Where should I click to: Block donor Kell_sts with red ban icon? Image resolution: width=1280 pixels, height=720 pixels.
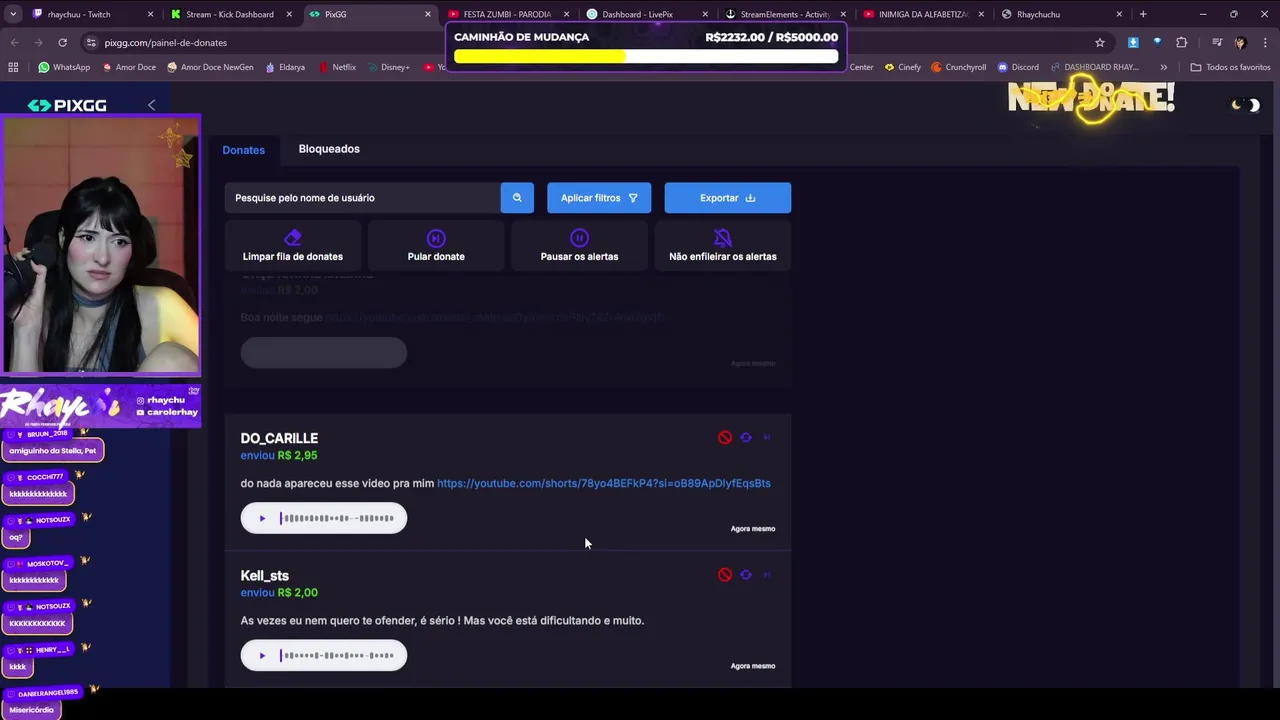725,575
